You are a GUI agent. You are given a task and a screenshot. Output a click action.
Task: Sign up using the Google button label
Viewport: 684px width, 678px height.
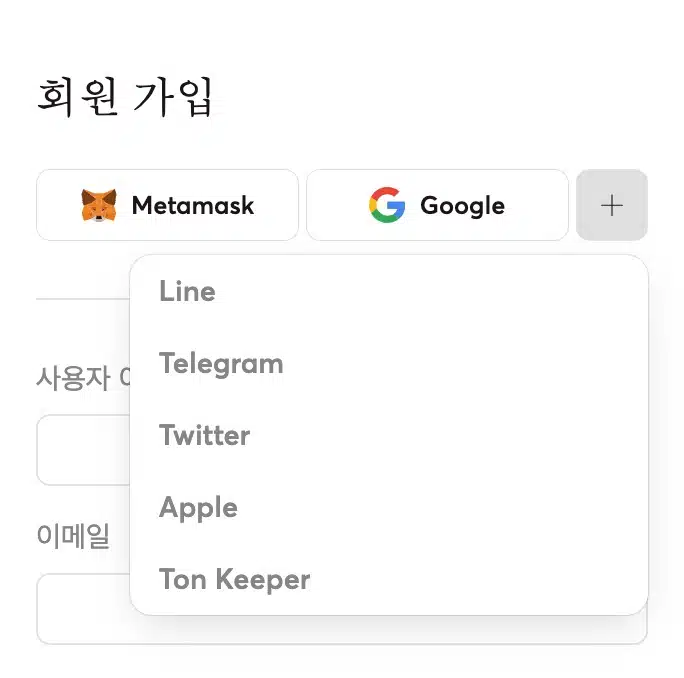tap(462, 206)
